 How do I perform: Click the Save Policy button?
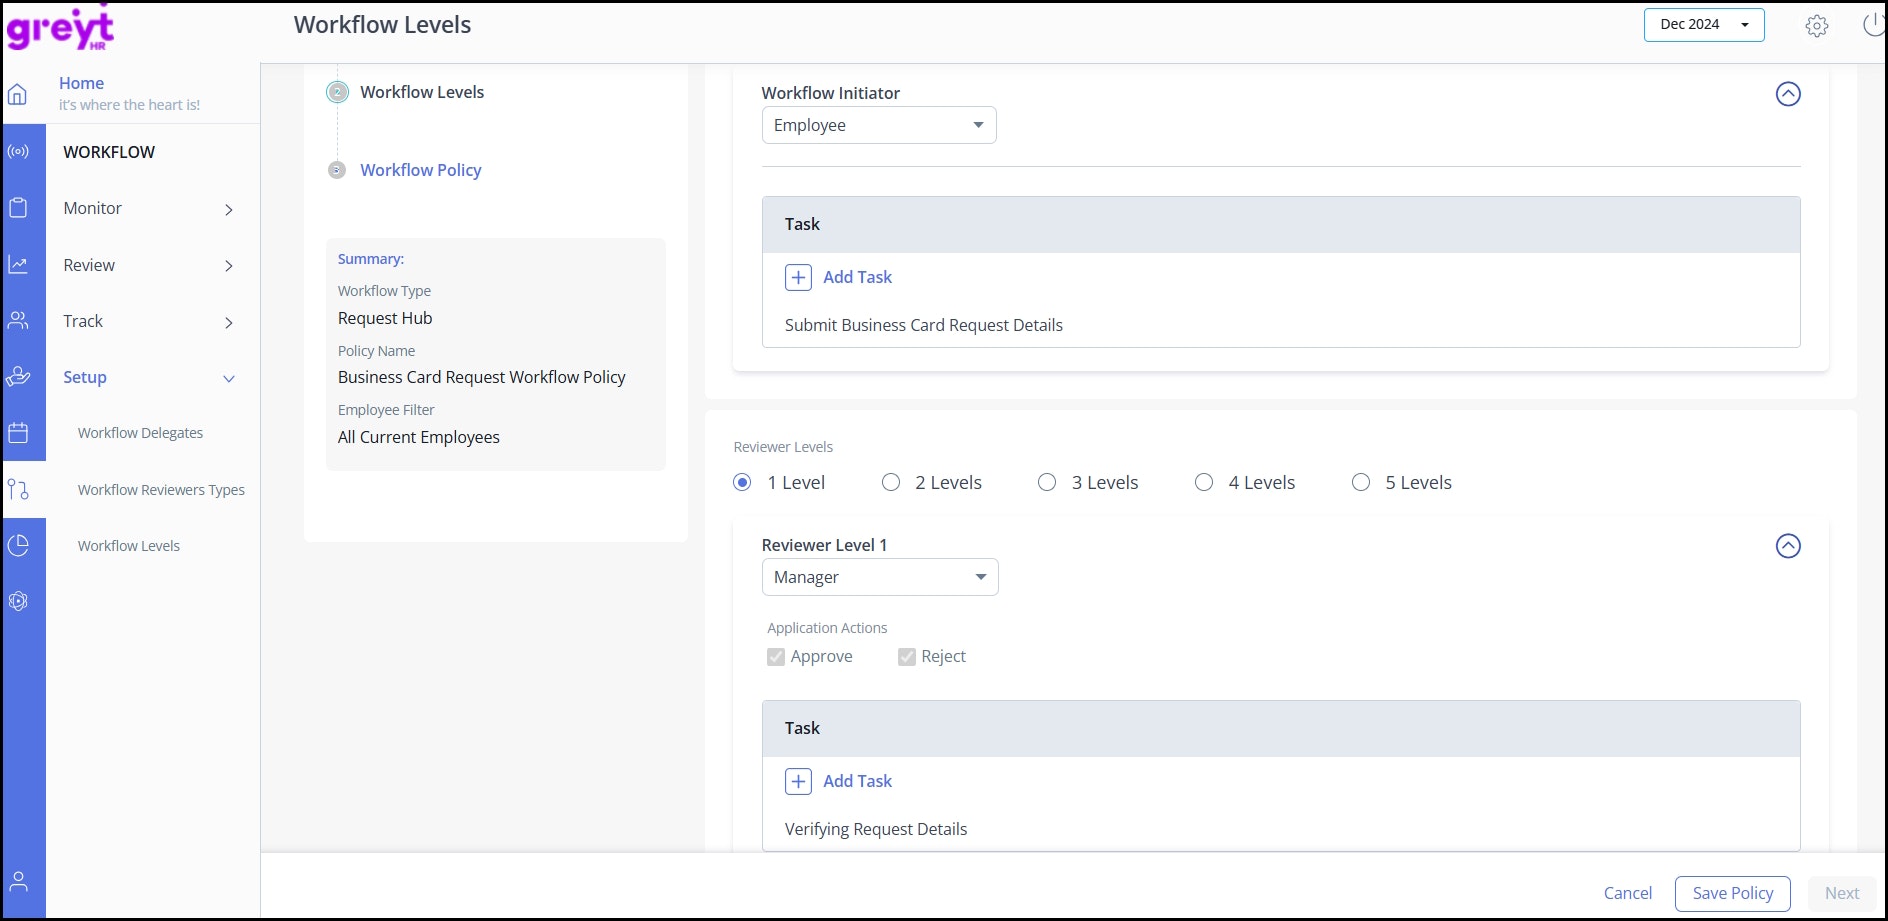(x=1733, y=893)
